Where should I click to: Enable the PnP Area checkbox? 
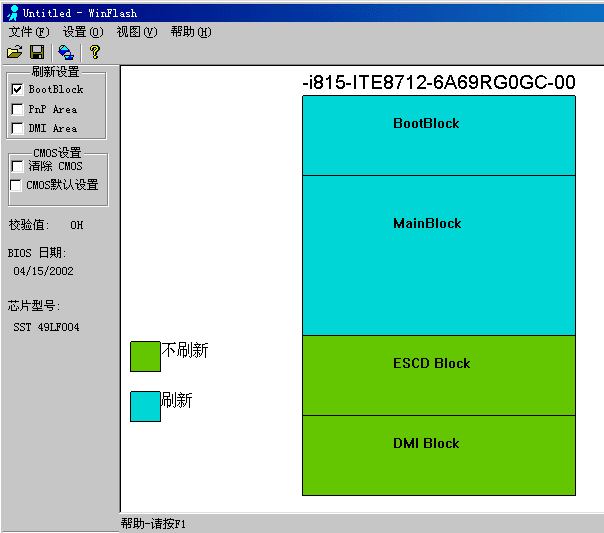pyautogui.click(x=17, y=109)
